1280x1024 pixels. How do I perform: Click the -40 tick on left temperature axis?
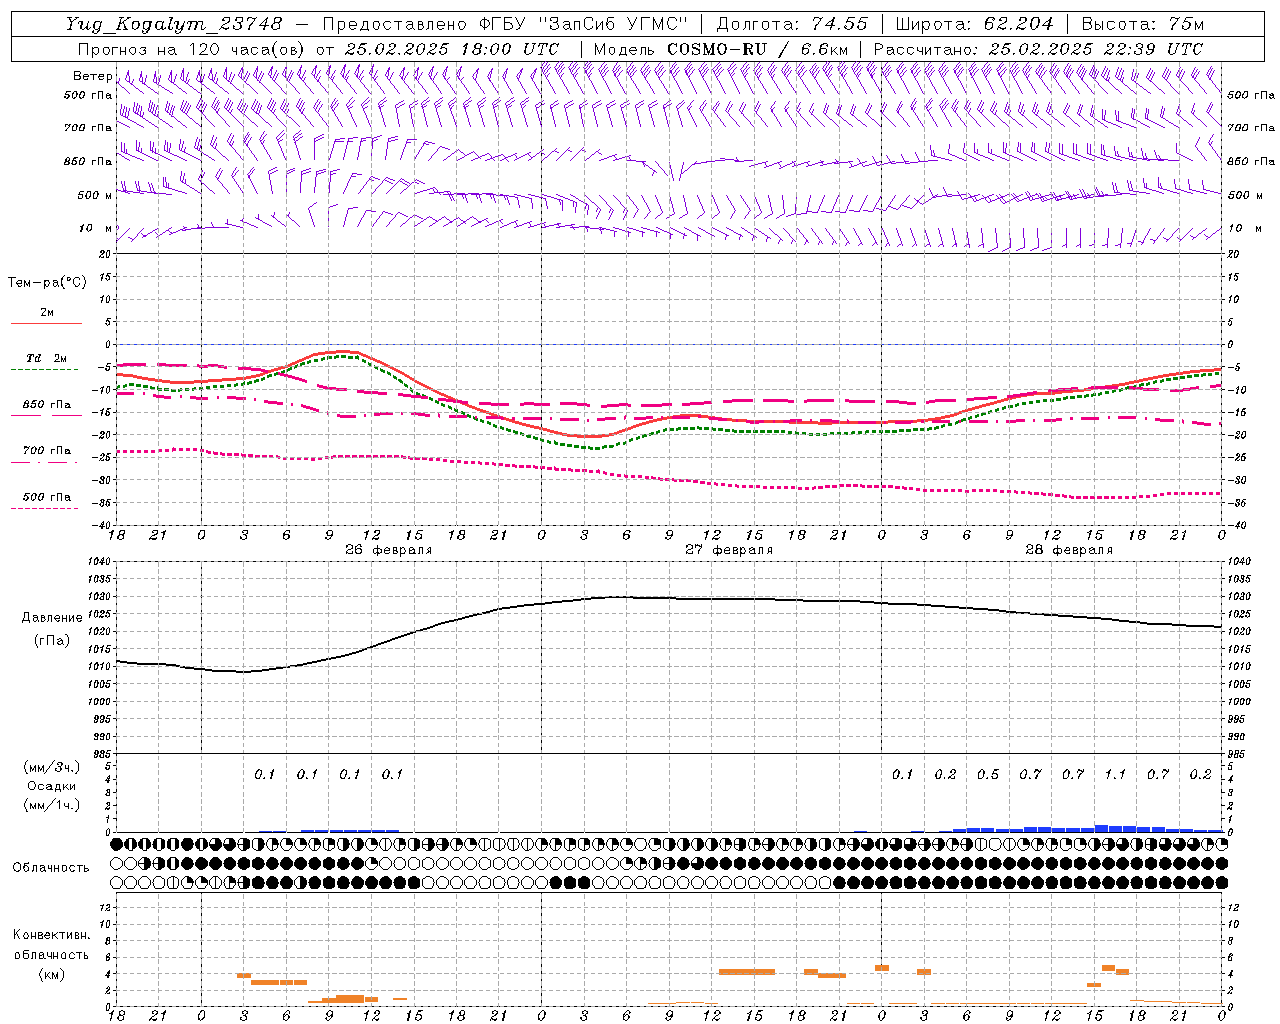(103, 525)
